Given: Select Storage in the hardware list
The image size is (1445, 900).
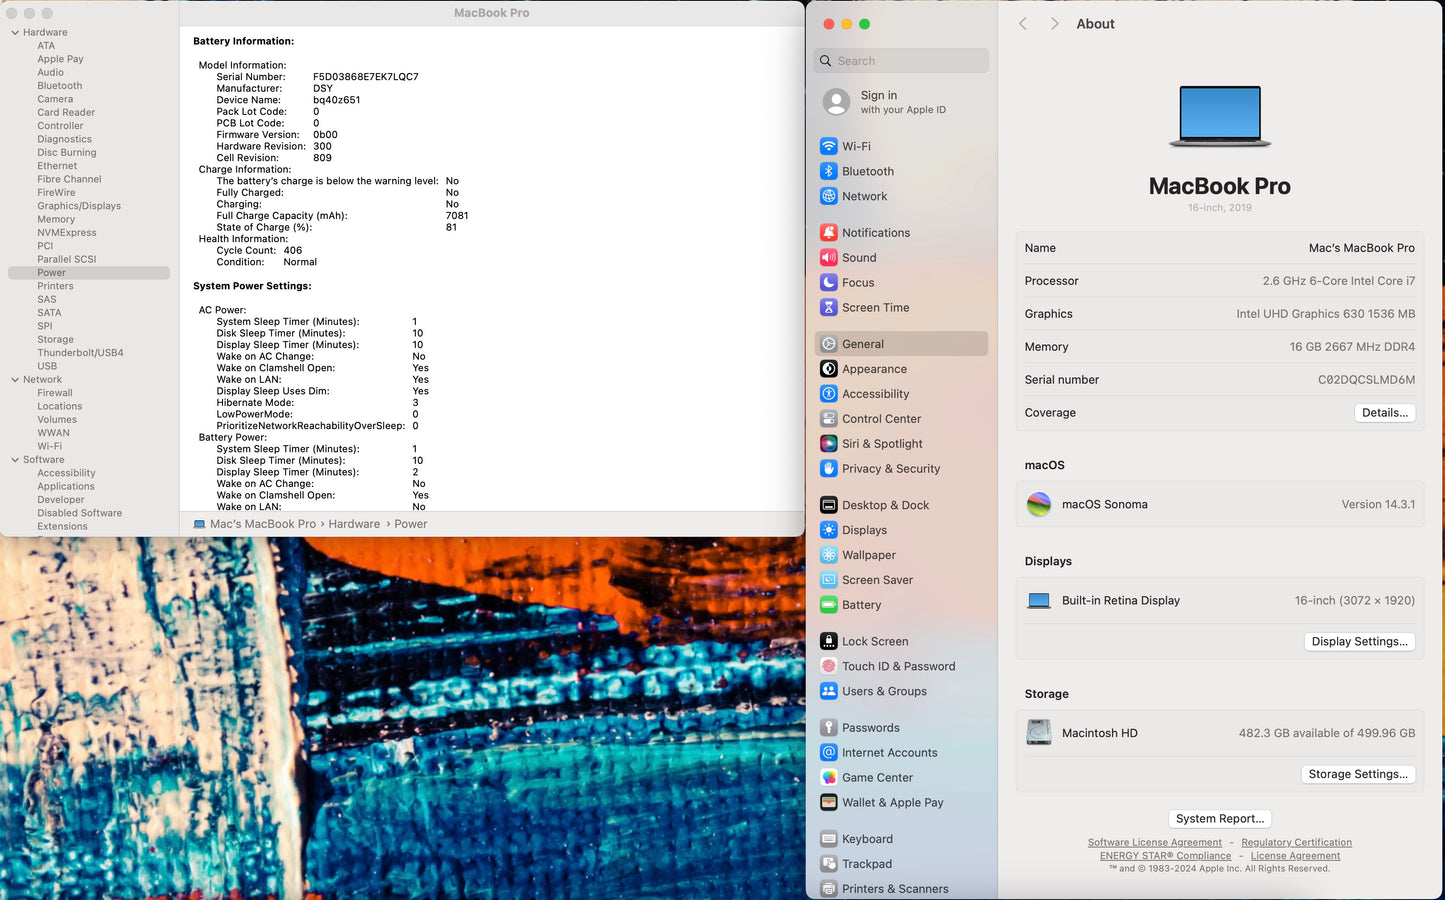Looking at the screenshot, I should click(56, 340).
